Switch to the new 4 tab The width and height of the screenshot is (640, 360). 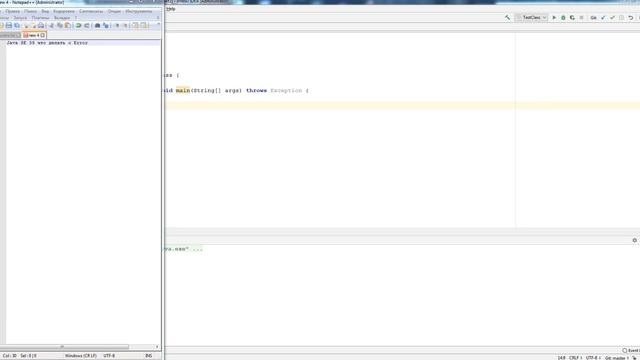[x=33, y=35]
